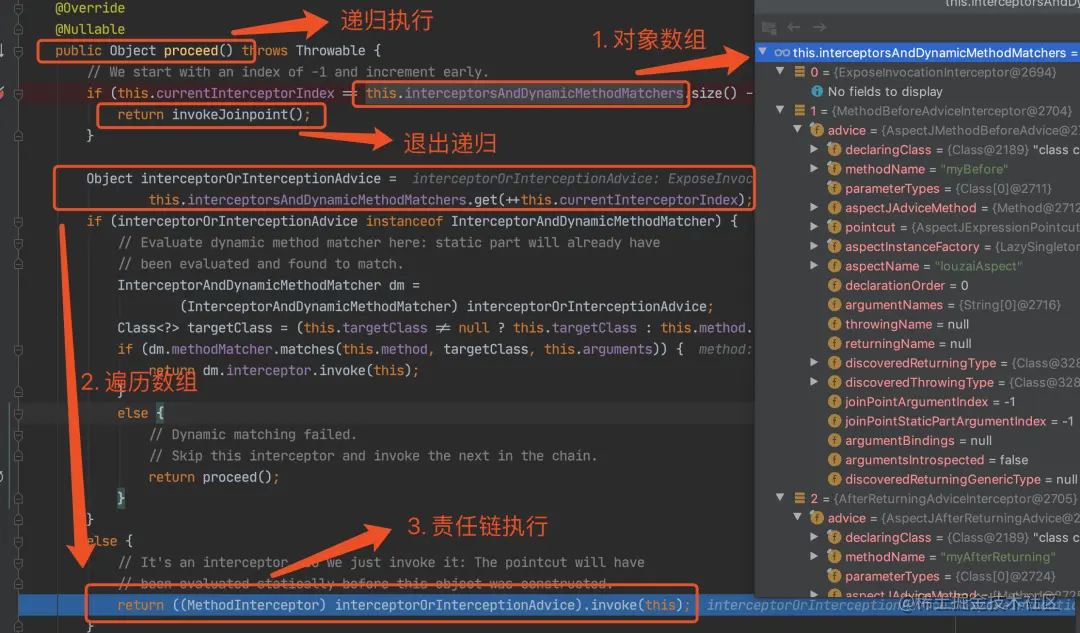Click the field icon beside argumentsIntrospected
Image resolution: width=1080 pixels, height=633 pixels.
(834, 459)
